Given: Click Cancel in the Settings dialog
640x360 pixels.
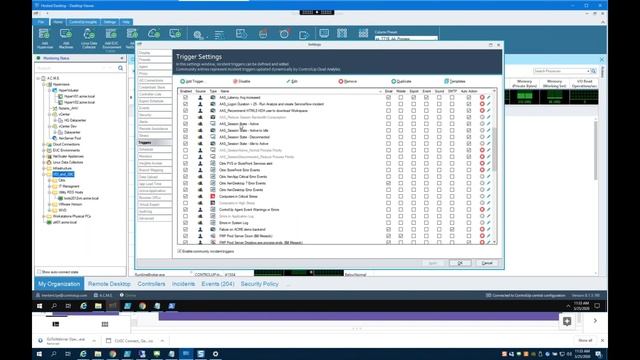Looking at the screenshot, I should (487, 263).
